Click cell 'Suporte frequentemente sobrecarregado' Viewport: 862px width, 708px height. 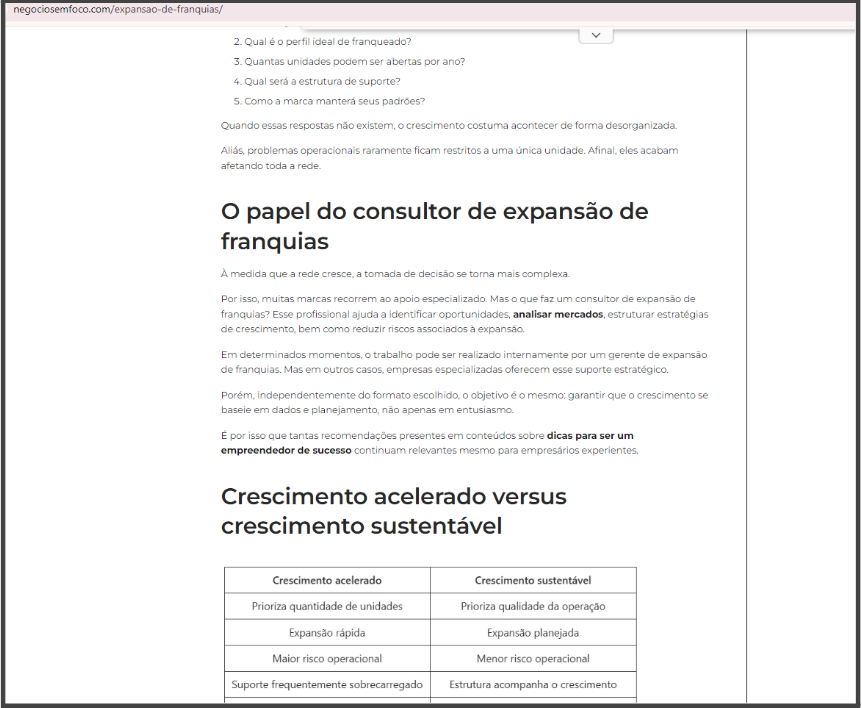(327, 684)
